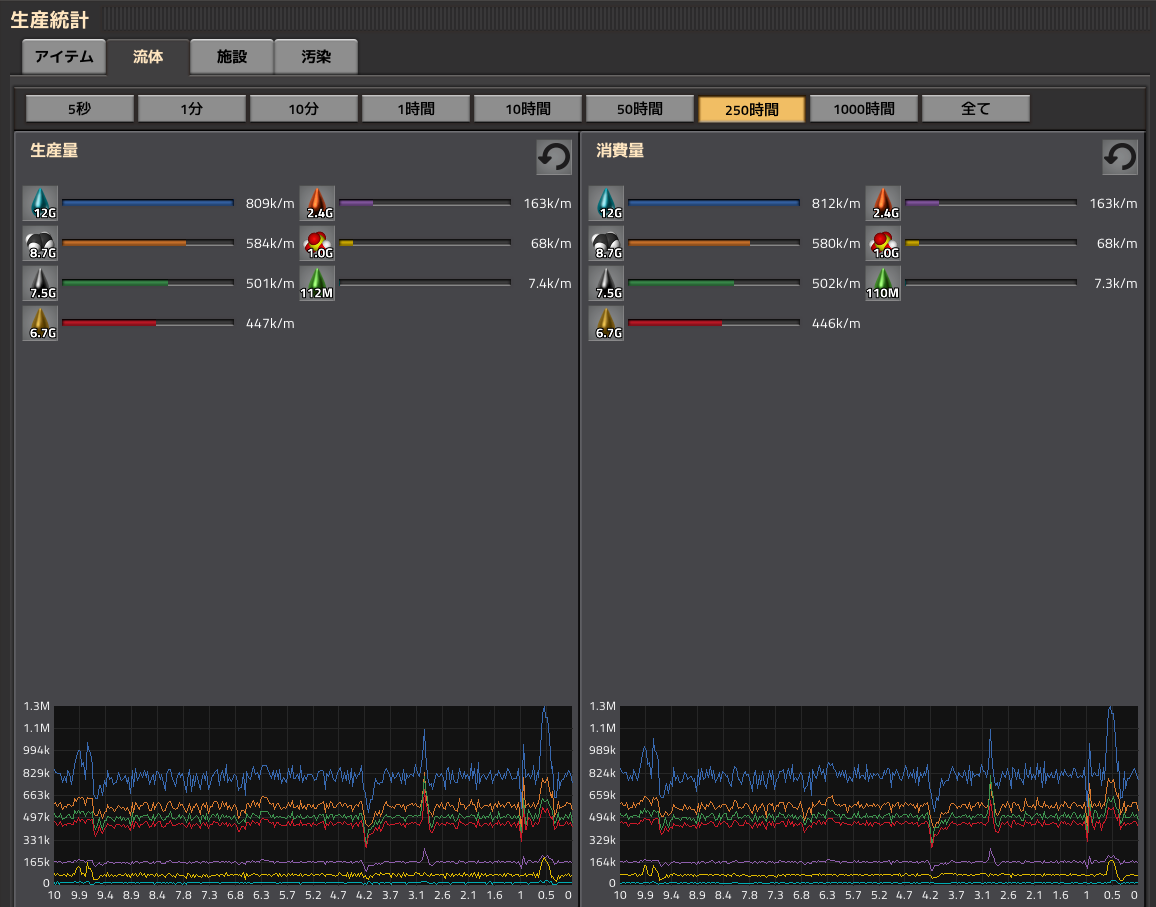Toggle the 8.7G steam cloud icon under 生産量
This screenshot has height=907, width=1156.
tap(41, 243)
